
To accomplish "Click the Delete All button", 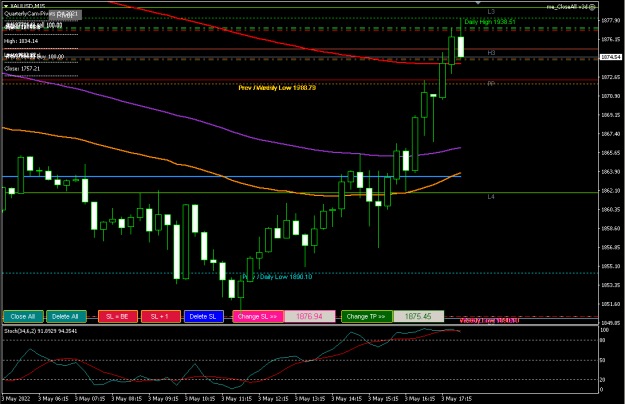I will tap(66, 317).
